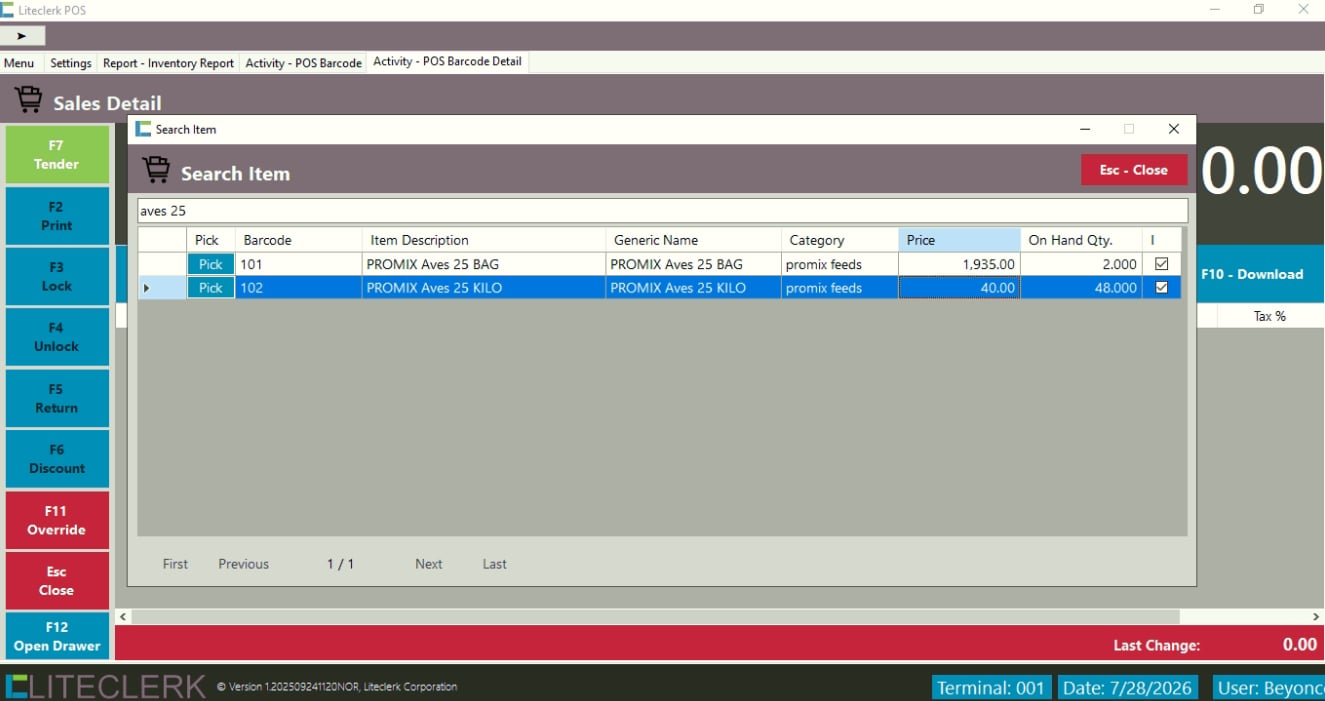Go to the Previous page of results
Viewport: 1325px width, 701px height.
point(243,564)
